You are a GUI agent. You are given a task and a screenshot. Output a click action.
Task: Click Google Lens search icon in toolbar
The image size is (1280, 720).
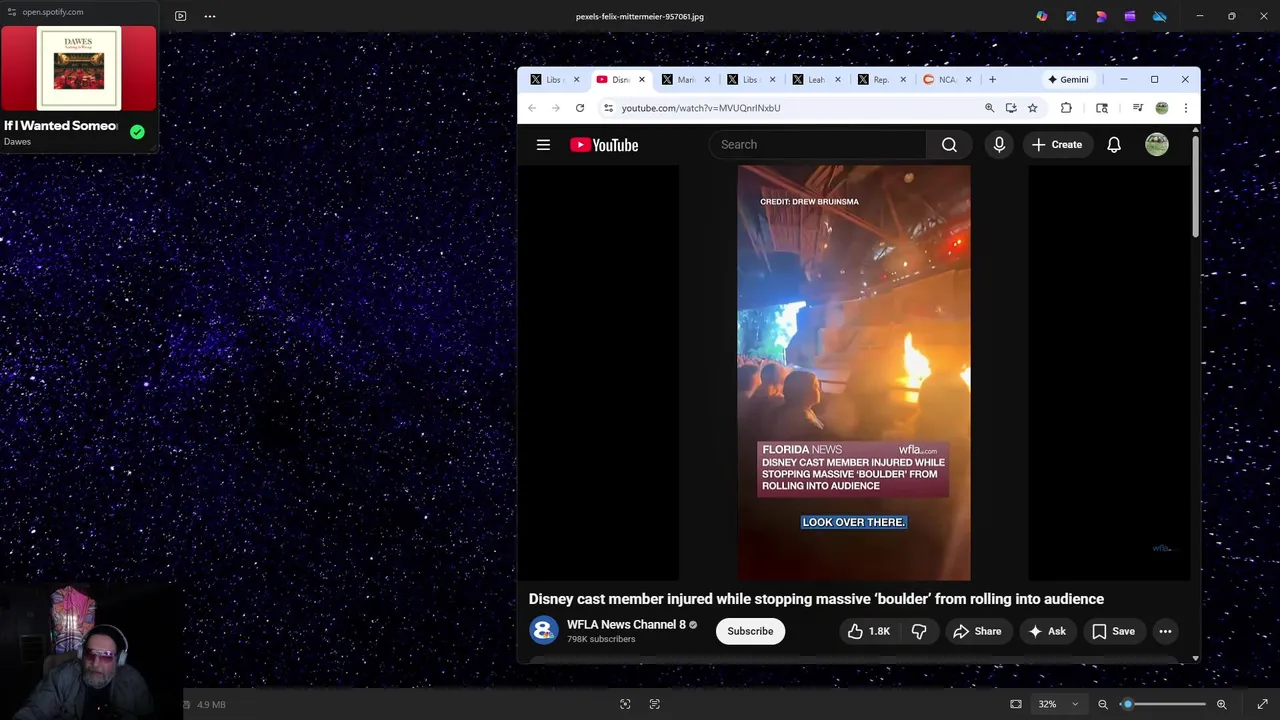click(x=1102, y=108)
